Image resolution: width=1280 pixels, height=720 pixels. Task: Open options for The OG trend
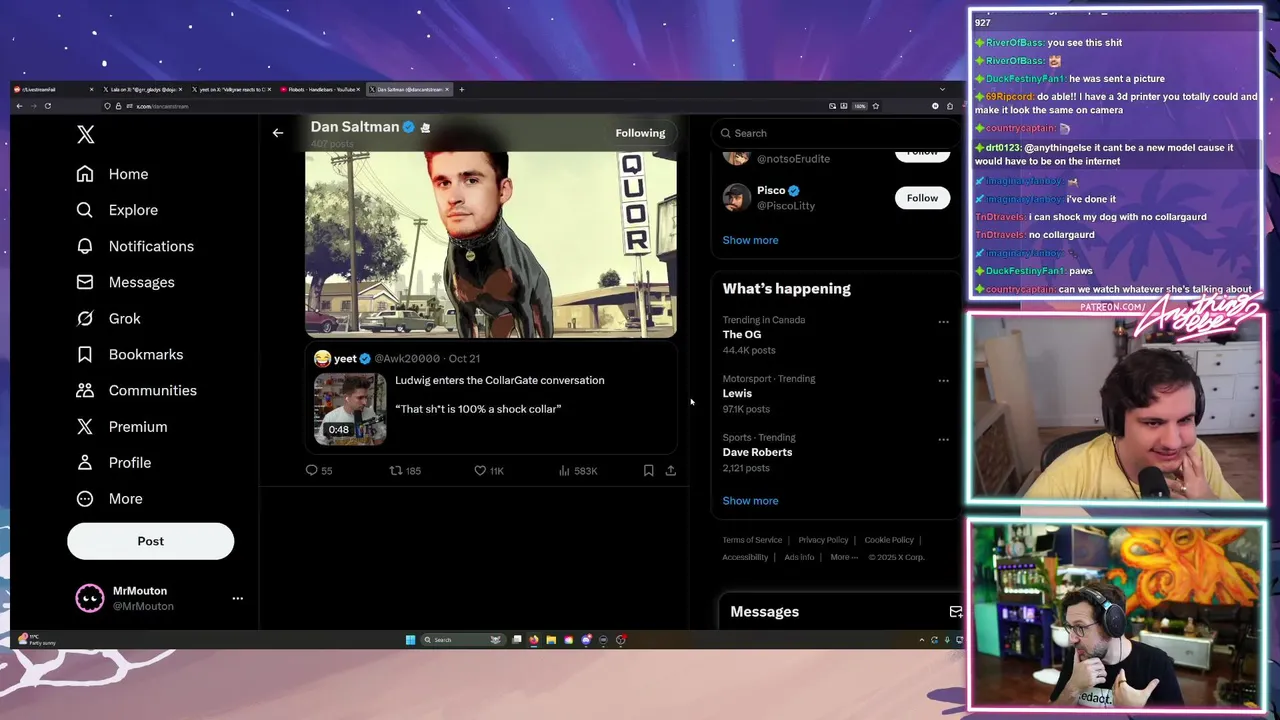(x=943, y=322)
